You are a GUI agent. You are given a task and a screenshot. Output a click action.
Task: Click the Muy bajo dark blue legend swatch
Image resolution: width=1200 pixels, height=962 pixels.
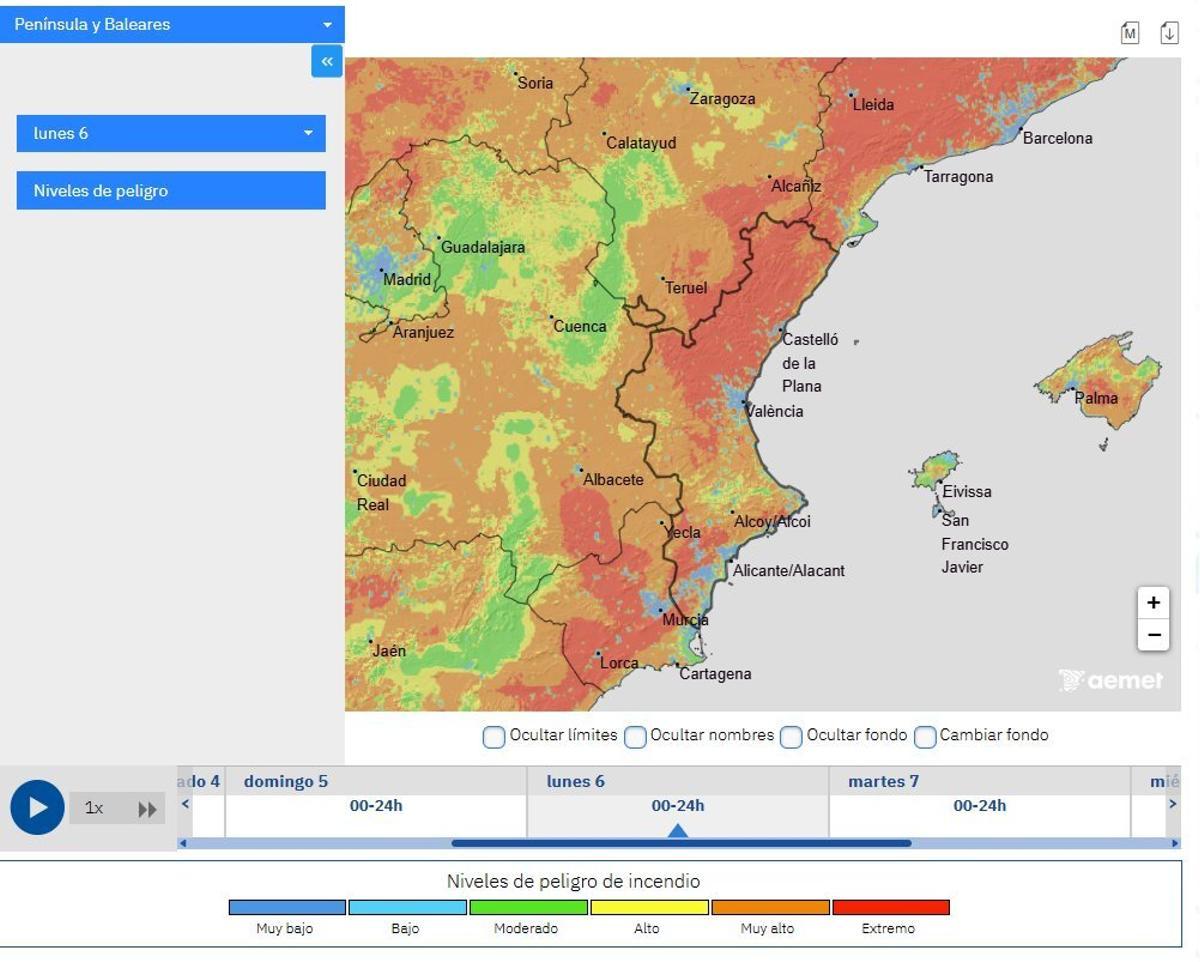pyautogui.click(x=287, y=907)
